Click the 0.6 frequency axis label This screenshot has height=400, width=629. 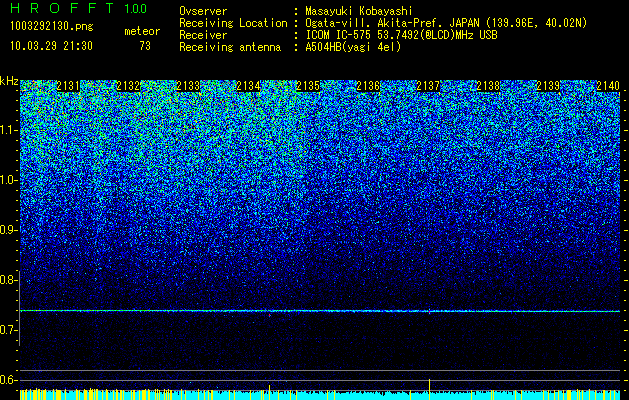pyautogui.click(x=8, y=380)
